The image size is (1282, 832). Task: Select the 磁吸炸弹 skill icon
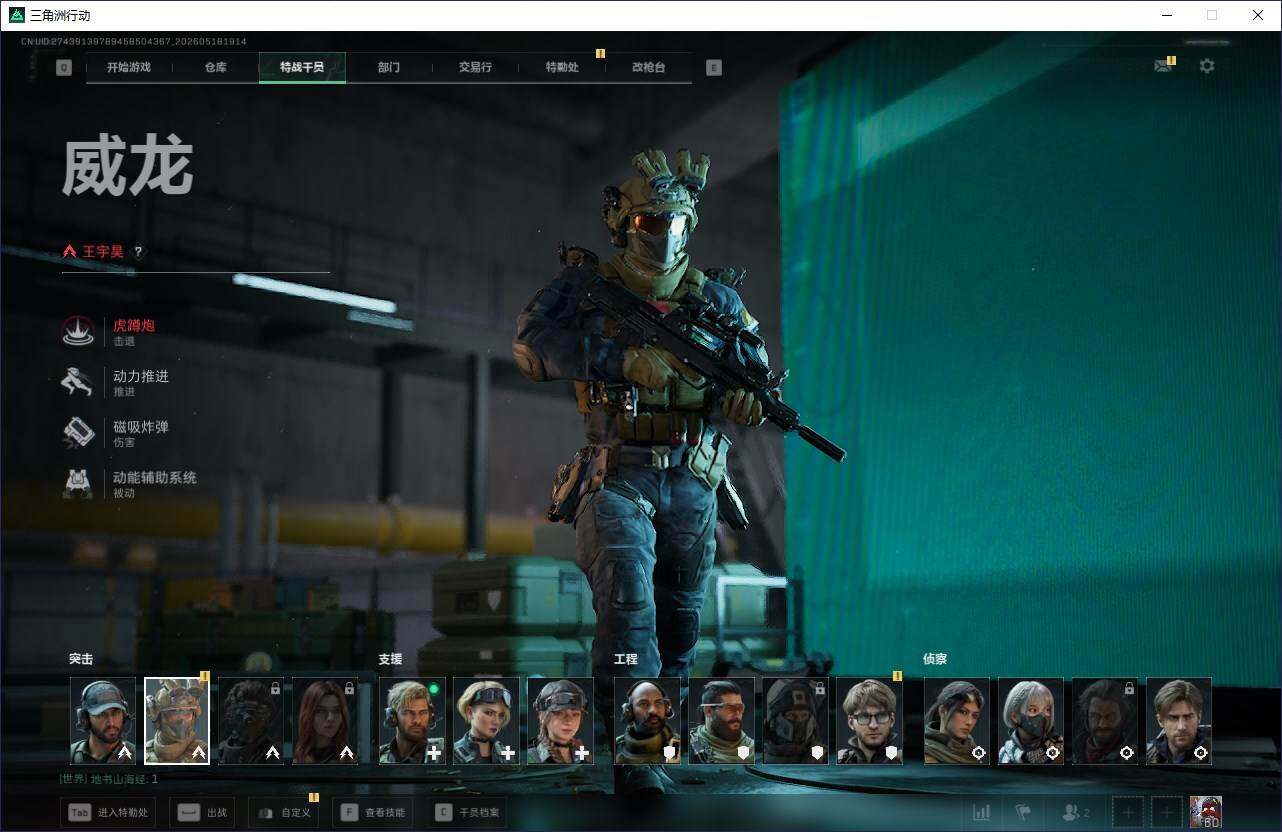79,433
